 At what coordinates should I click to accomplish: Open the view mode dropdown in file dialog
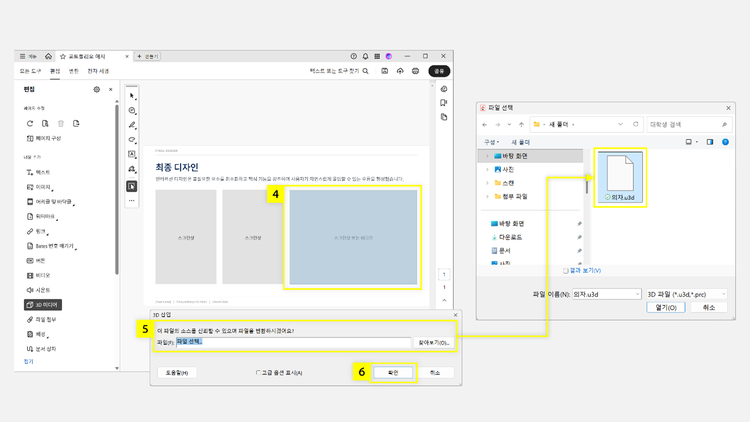tap(696, 142)
